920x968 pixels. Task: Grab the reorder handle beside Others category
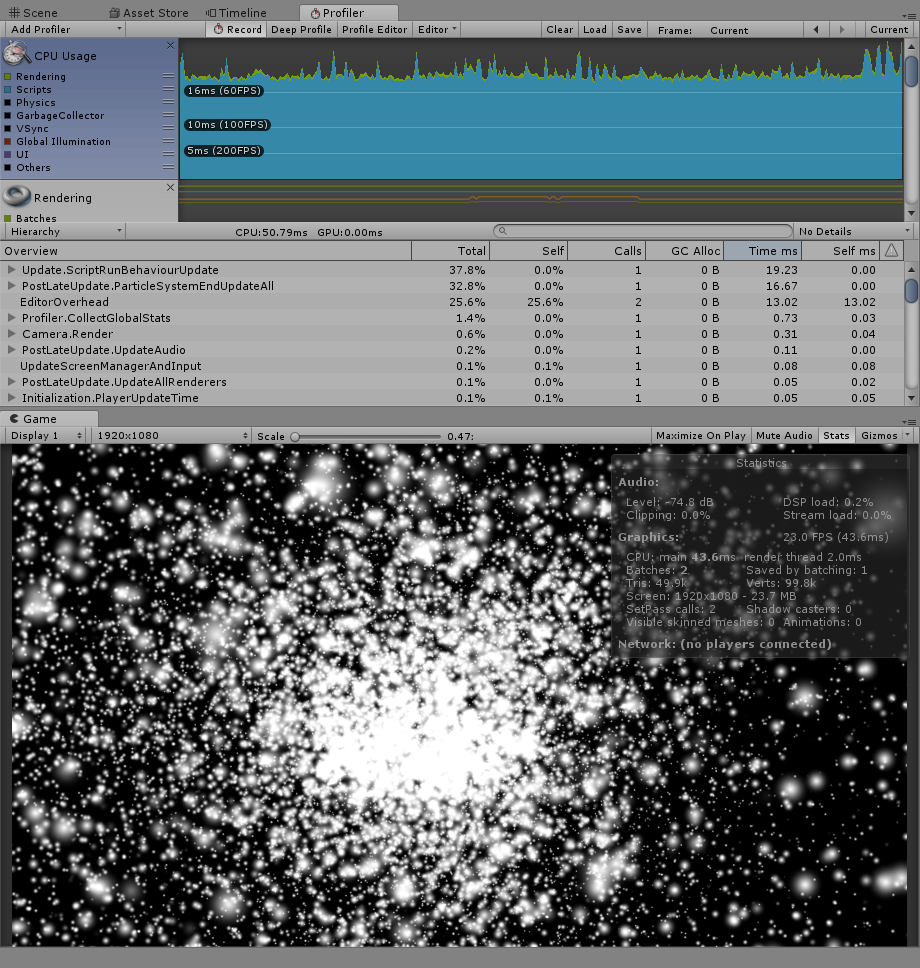point(168,167)
